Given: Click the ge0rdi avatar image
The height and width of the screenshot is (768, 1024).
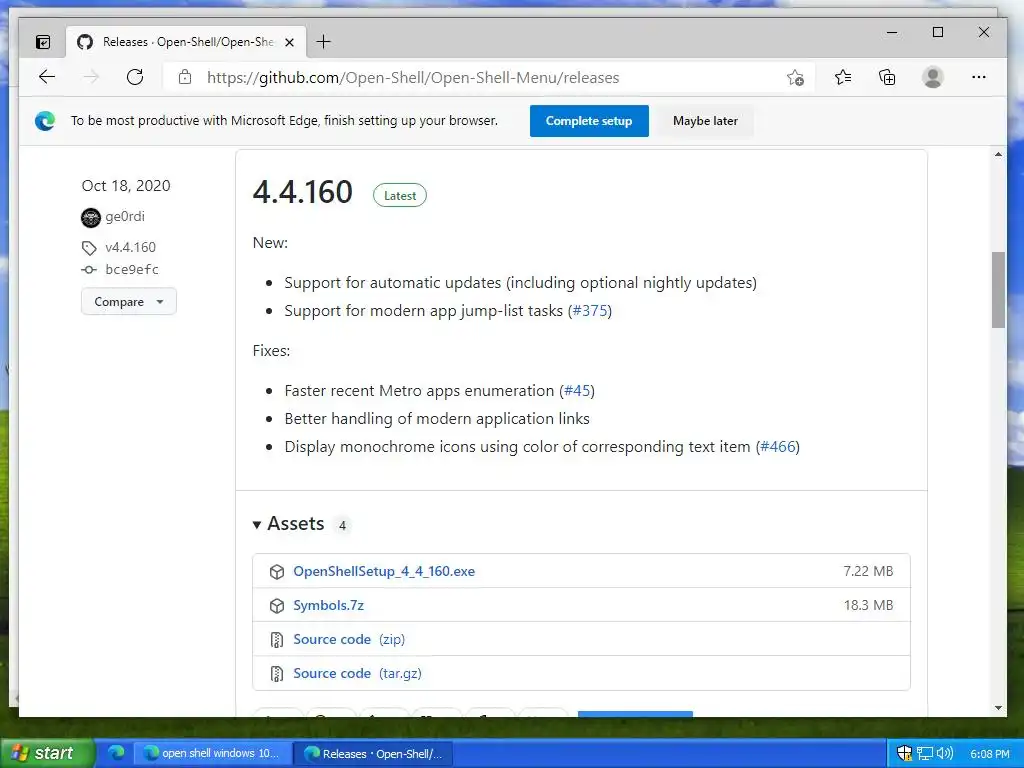Looking at the screenshot, I should coord(91,217).
